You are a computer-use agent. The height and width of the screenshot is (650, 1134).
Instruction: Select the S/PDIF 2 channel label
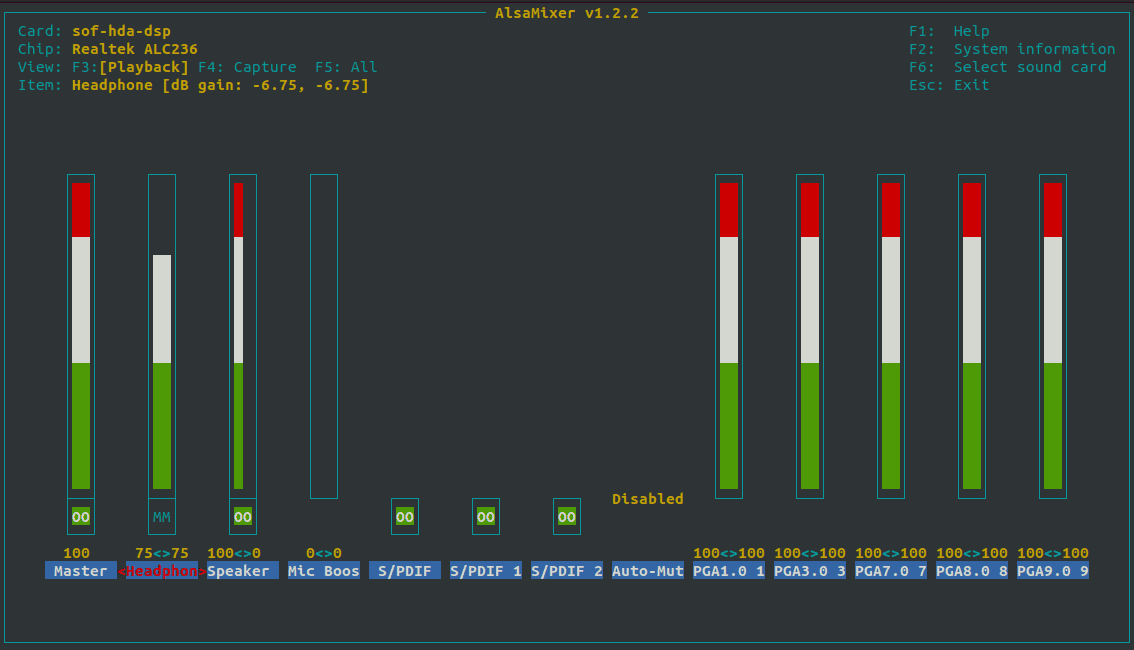coord(567,570)
